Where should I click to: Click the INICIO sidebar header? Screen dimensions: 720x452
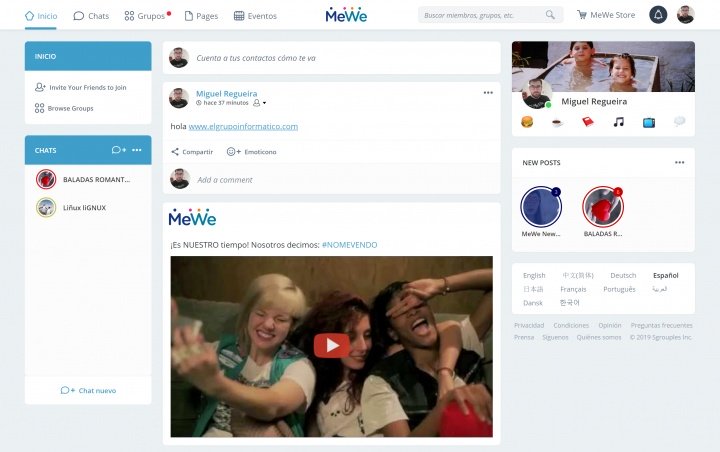coord(88,56)
